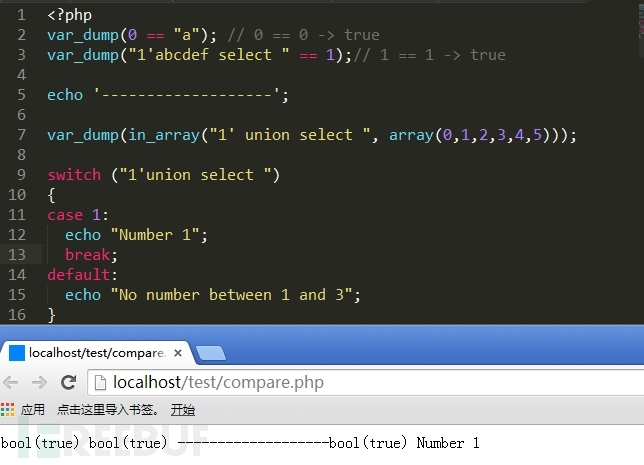
Task: Click the in_array function name
Action: (x=164, y=135)
